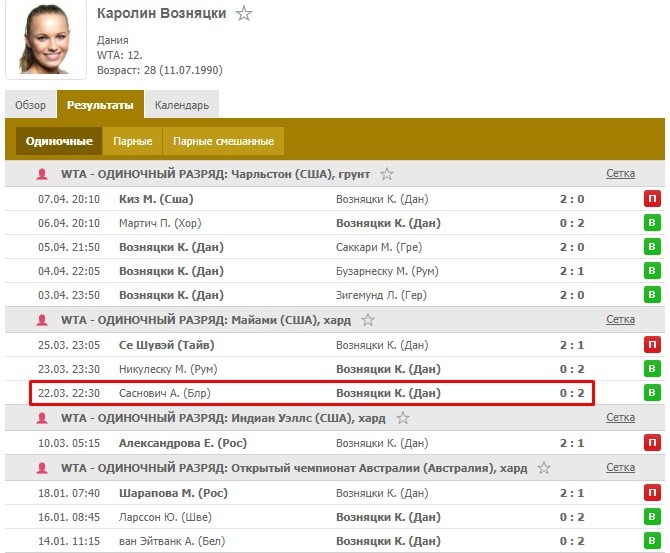The width and height of the screenshot is (670, 553).
Task: Favorite the Чарльстон tournament with its star
Action: coord(387,174)
